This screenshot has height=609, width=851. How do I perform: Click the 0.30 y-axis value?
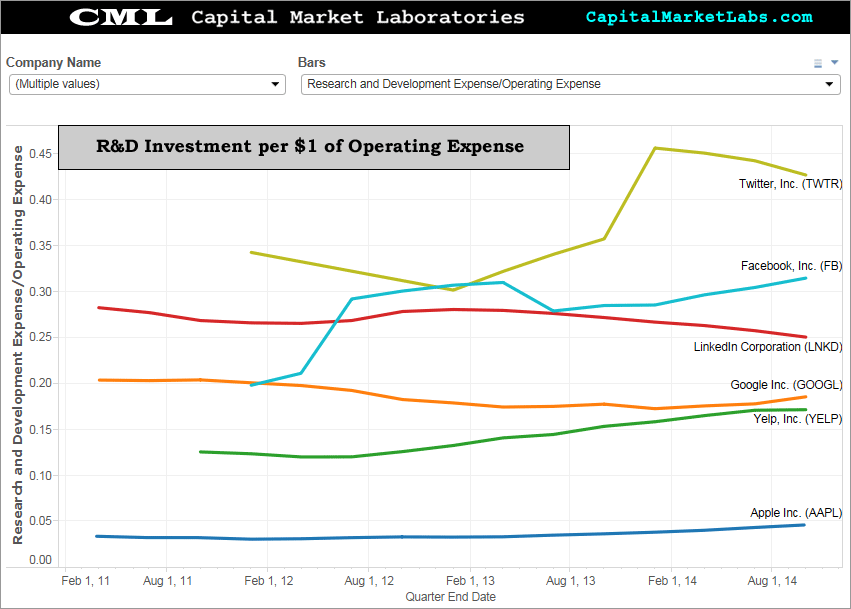(x=40, y=292)
